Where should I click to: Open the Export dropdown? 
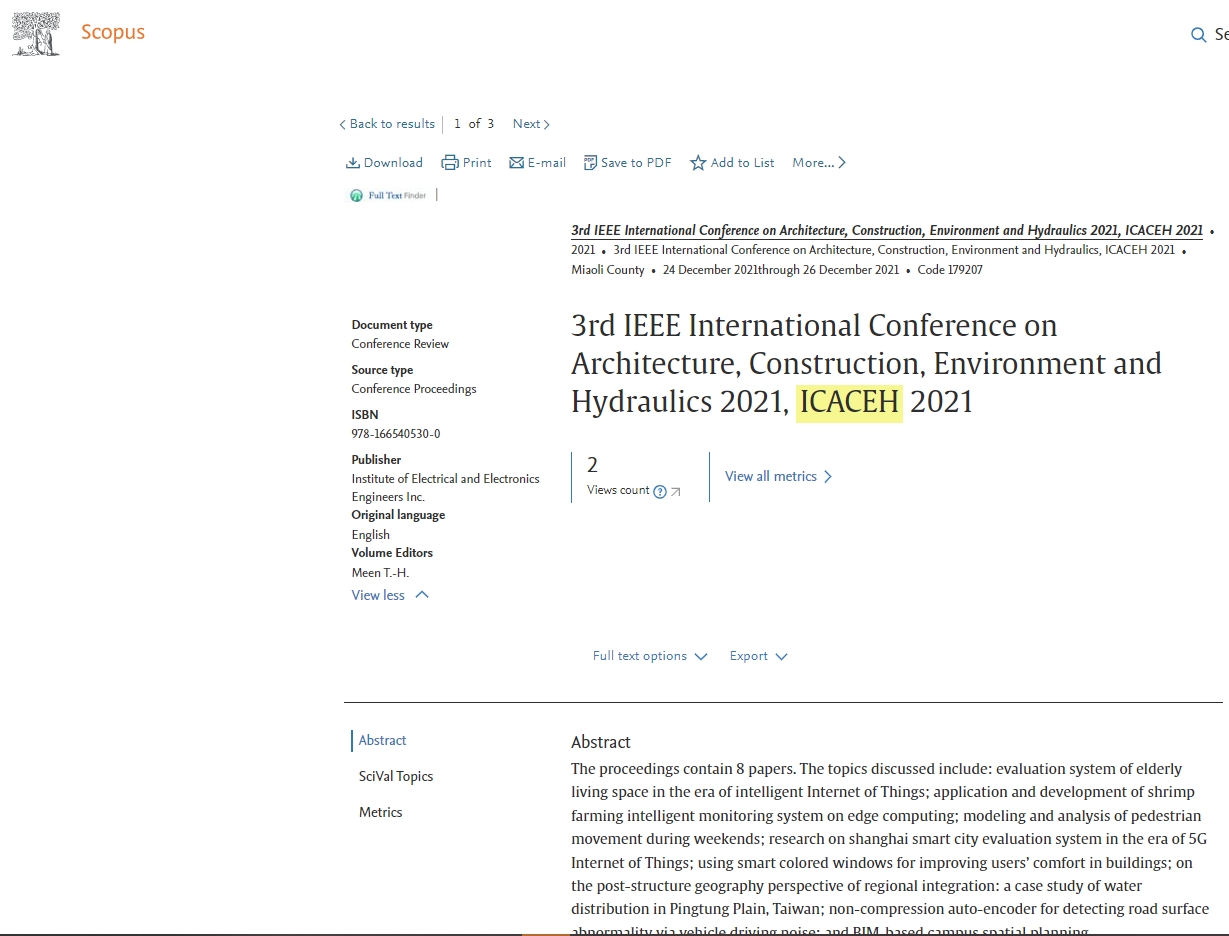point(758,656)
